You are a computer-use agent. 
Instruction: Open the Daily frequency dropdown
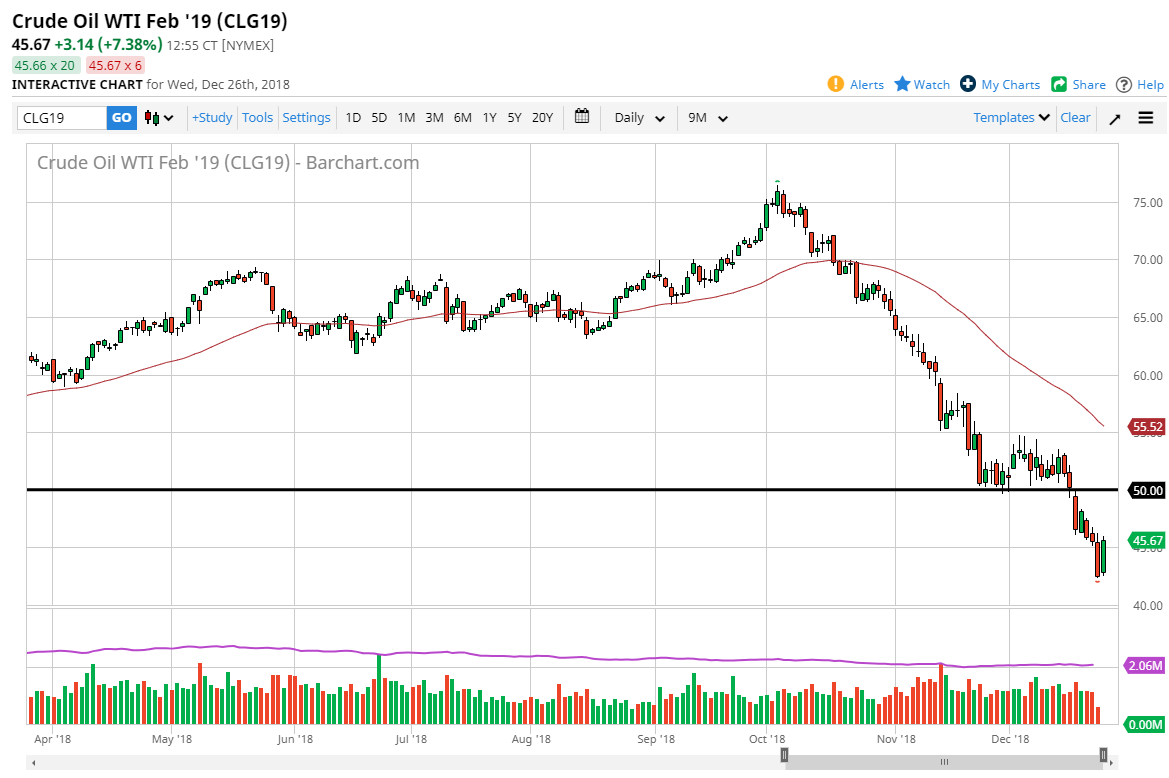(x=638, y=118)
